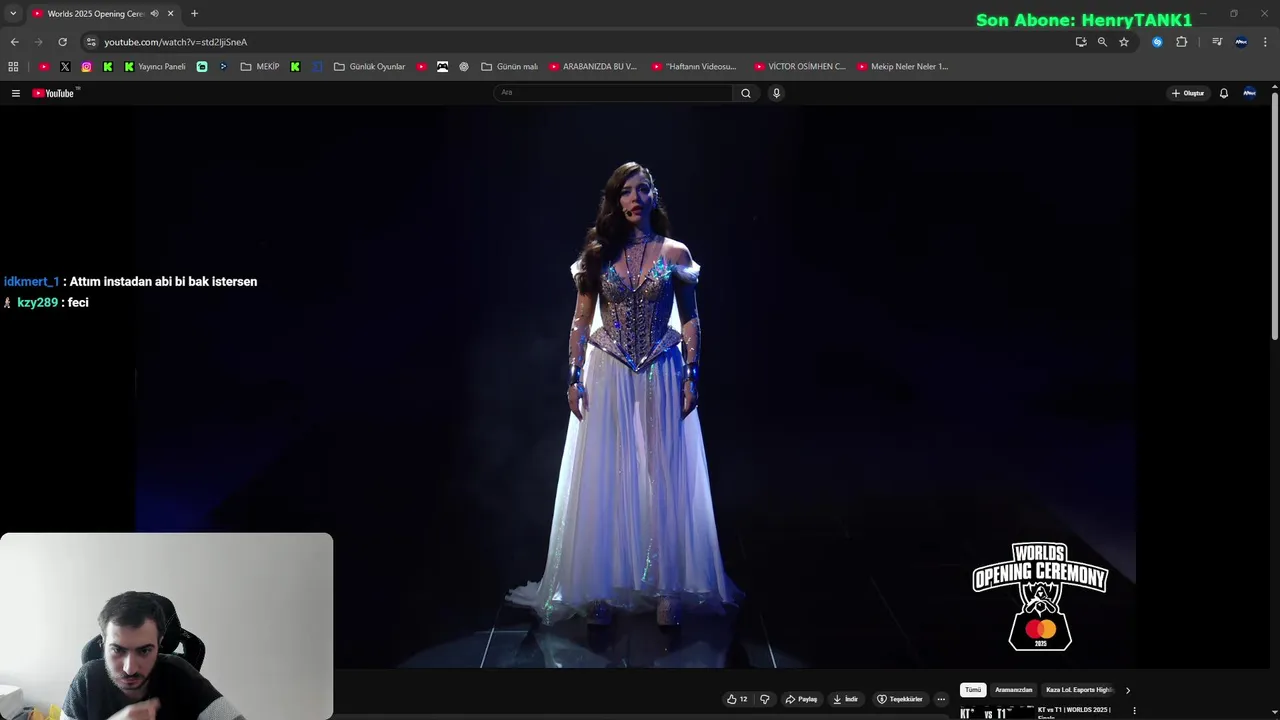The width and height of the screenshot is (1280, 720).
Task: Start voice search with microphone icon
Action: pos(776,93)
